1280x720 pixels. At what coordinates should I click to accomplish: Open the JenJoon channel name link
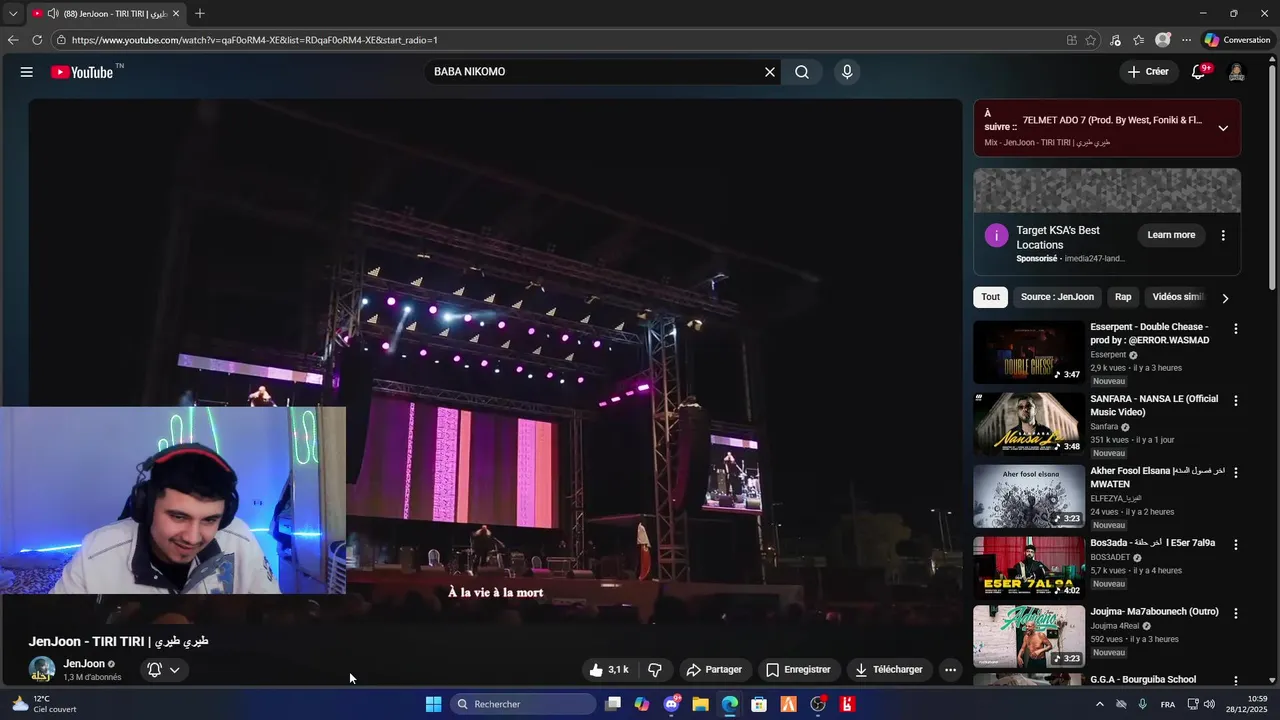84,664
